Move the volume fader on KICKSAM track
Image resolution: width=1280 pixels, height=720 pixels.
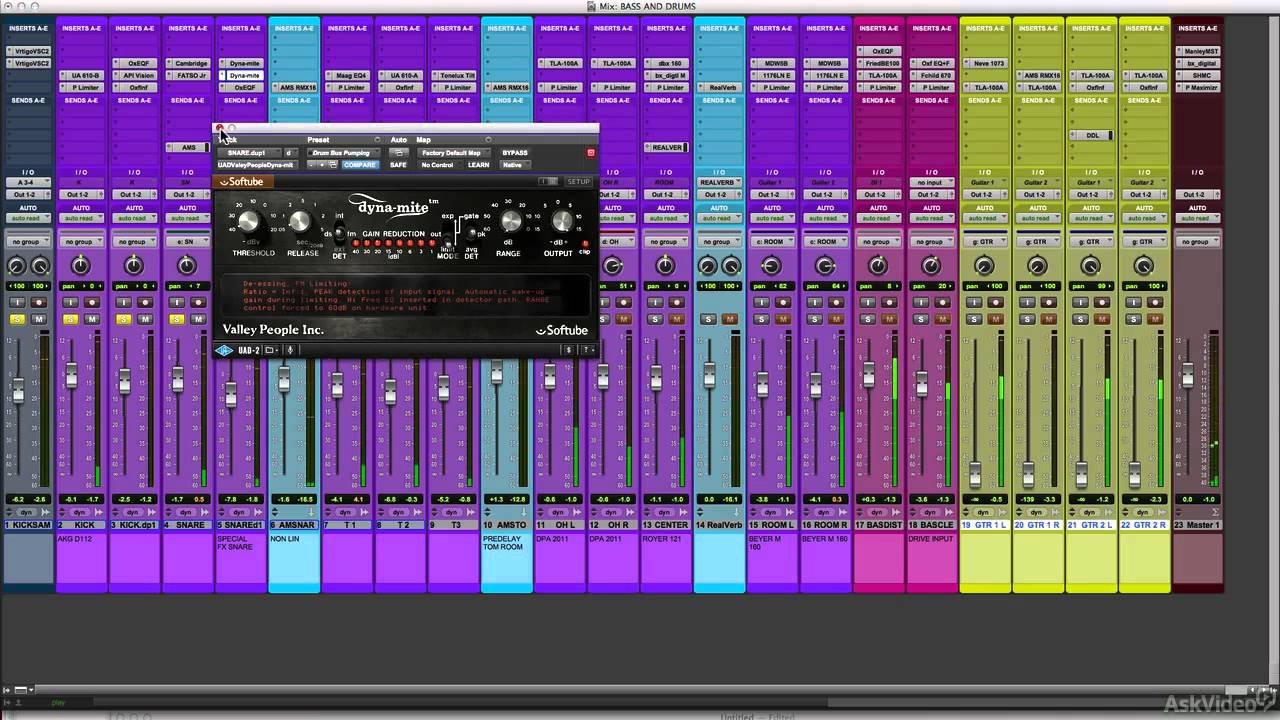pos(18,391)
